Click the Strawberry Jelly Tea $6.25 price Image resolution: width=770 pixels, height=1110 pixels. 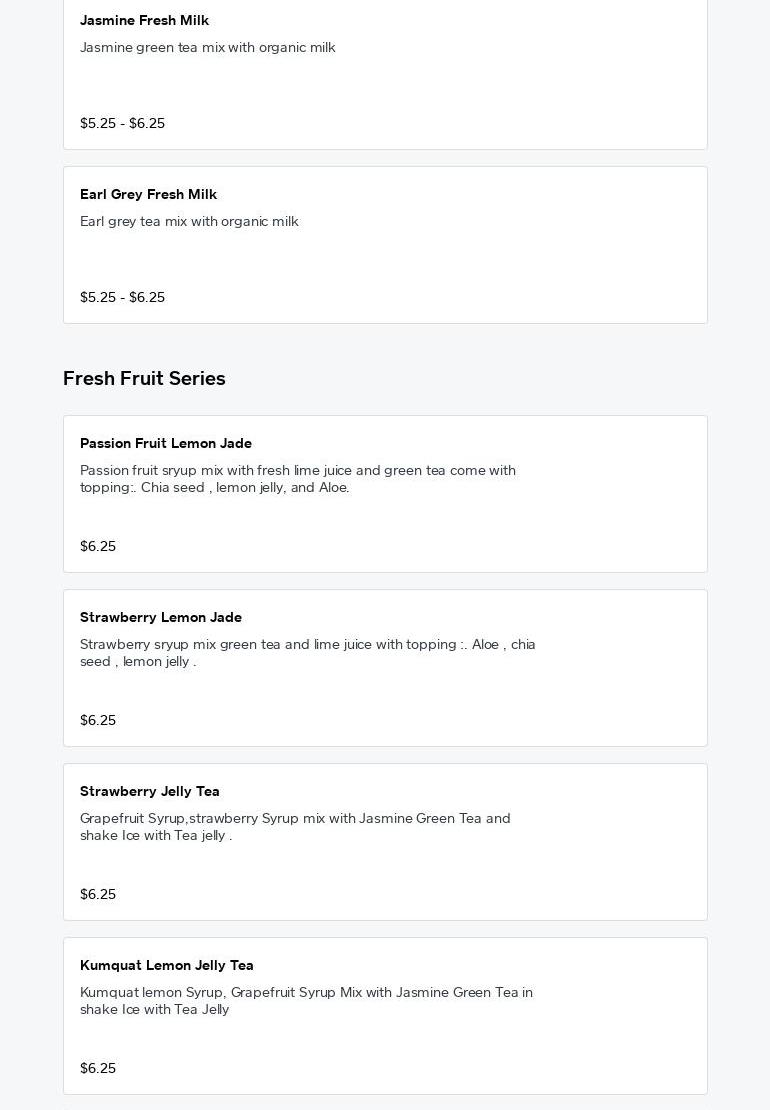pos(98,894)
